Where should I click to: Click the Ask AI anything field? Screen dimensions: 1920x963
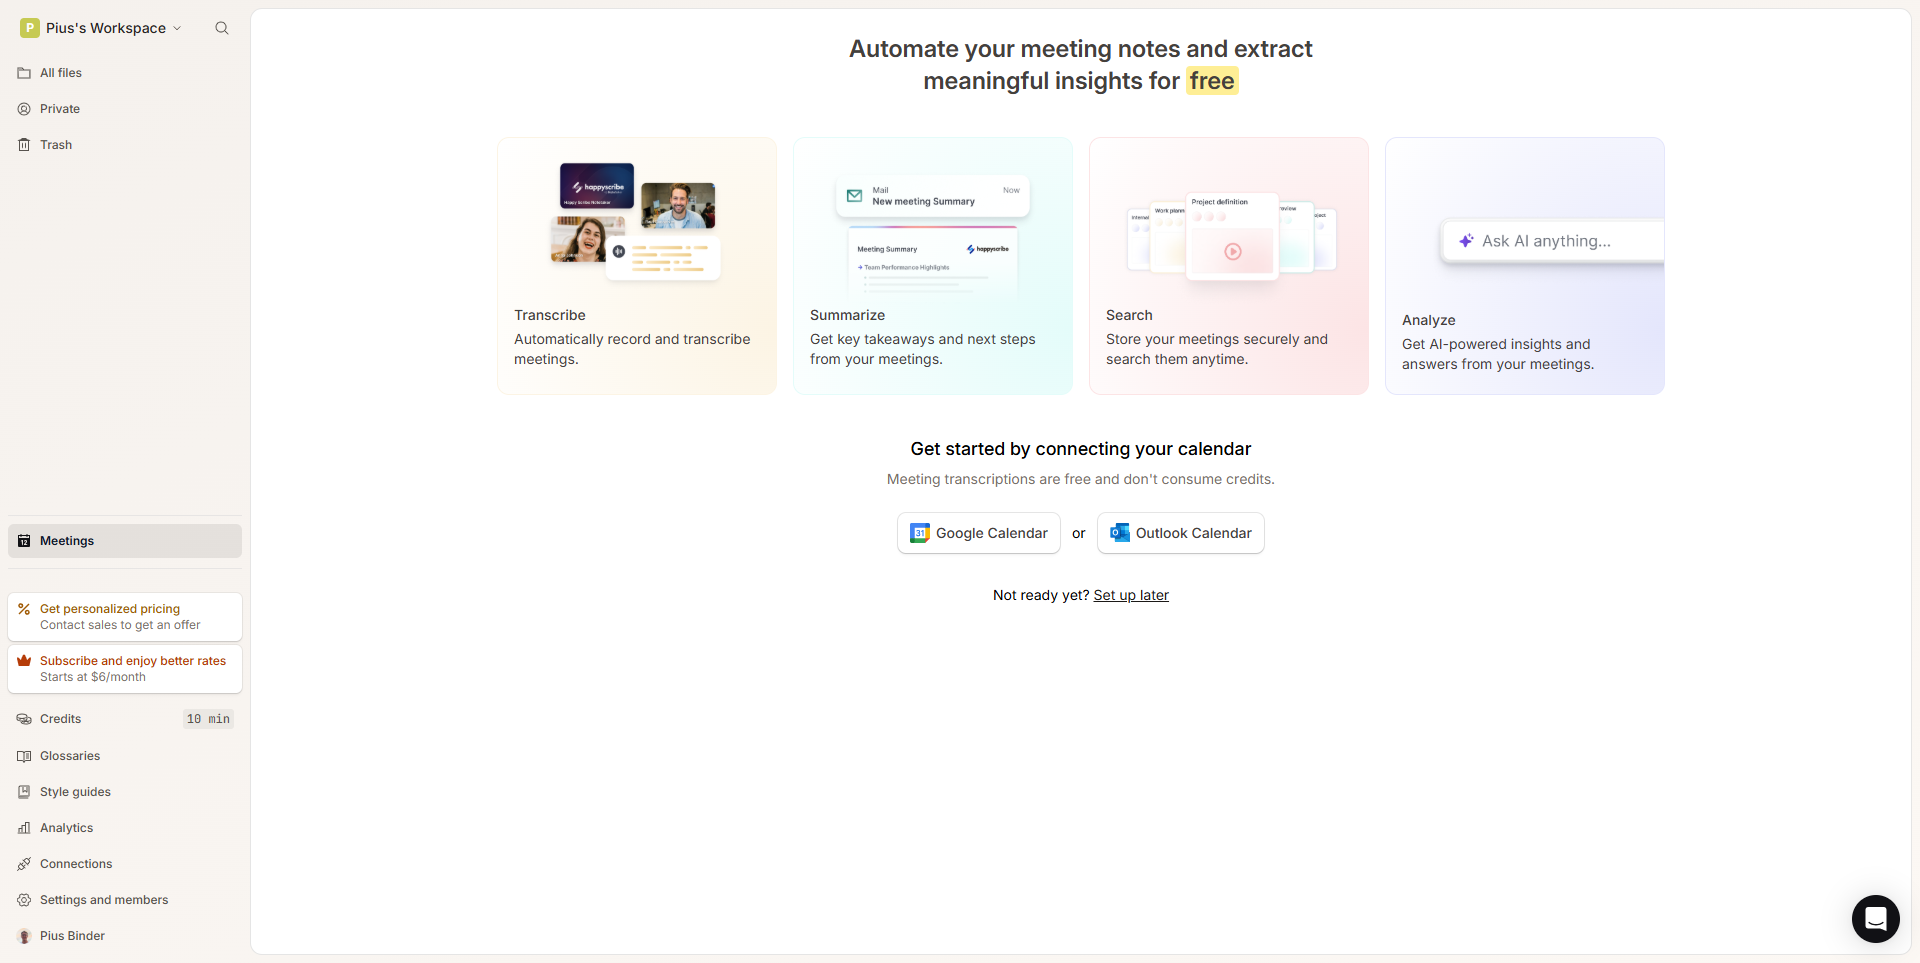pos(1552,241)
